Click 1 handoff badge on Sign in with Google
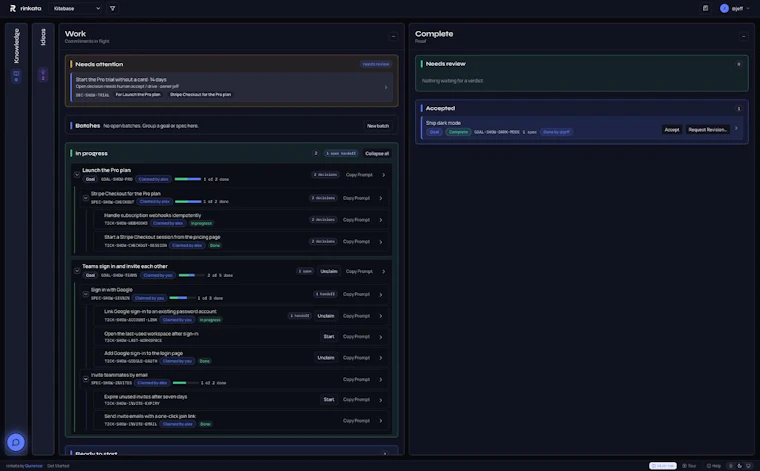 (325, 294)
